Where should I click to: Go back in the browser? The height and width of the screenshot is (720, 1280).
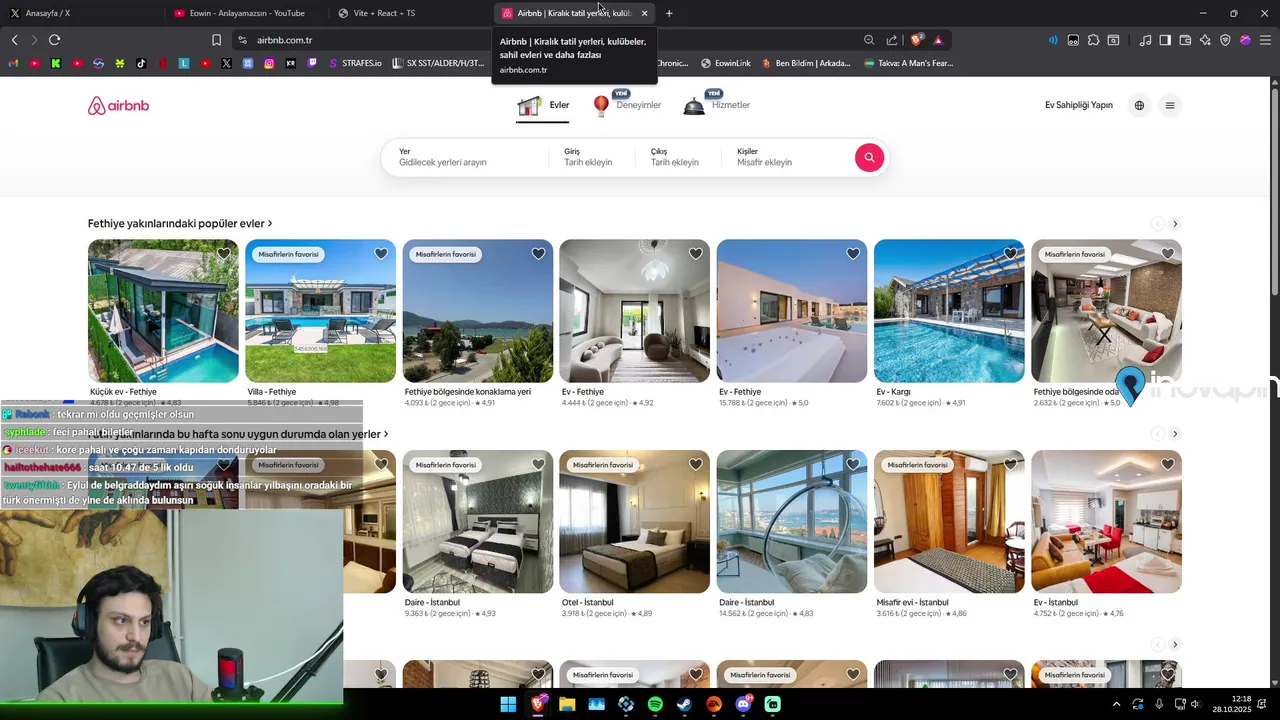coord(14,40)
